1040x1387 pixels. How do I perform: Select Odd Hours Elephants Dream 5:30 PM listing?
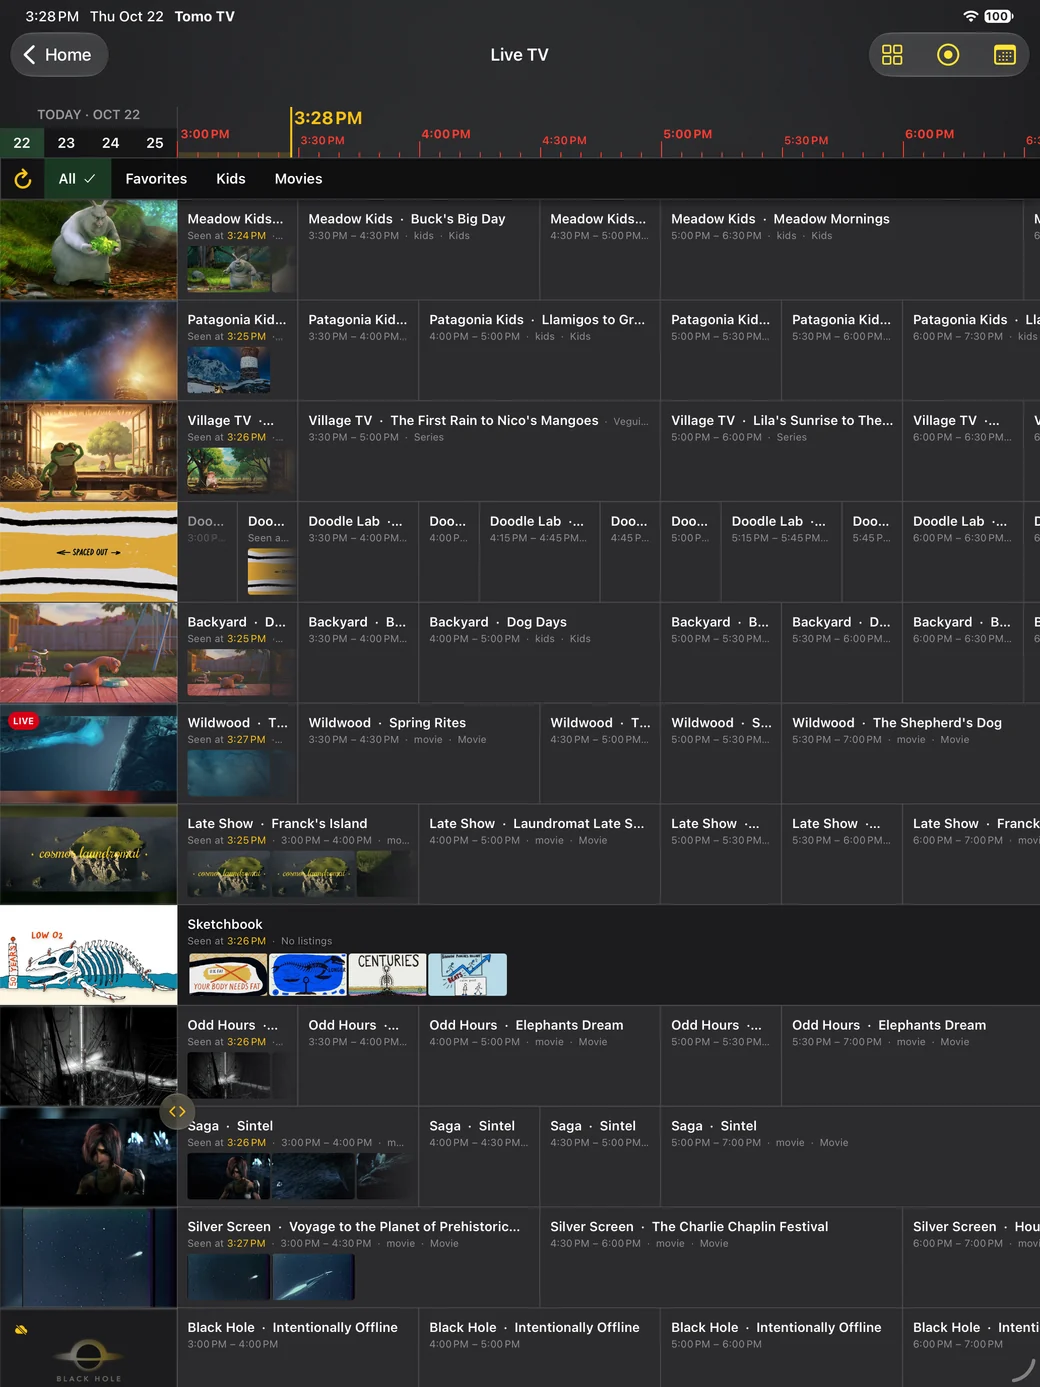911,1057
